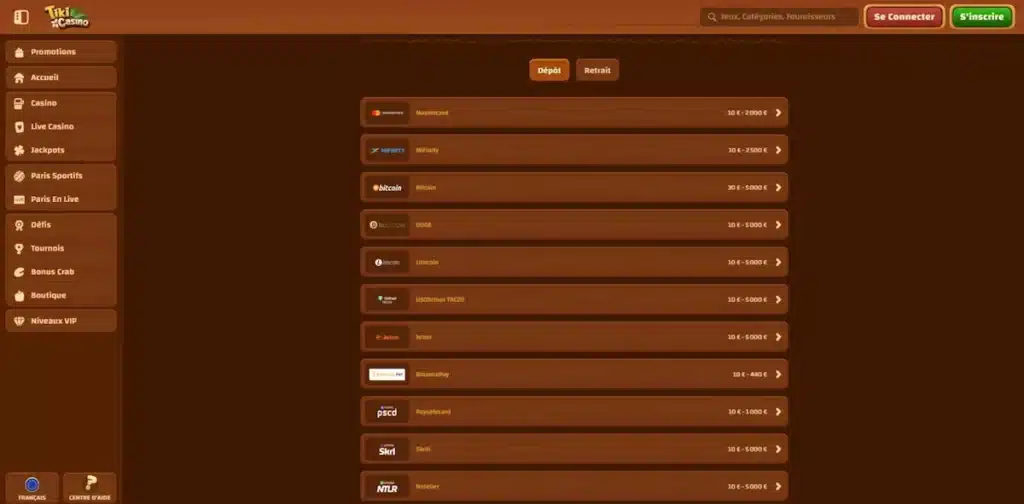Click the Skrill payment label
This screenshot has width=1024, height=504.
tap(423, 449)
